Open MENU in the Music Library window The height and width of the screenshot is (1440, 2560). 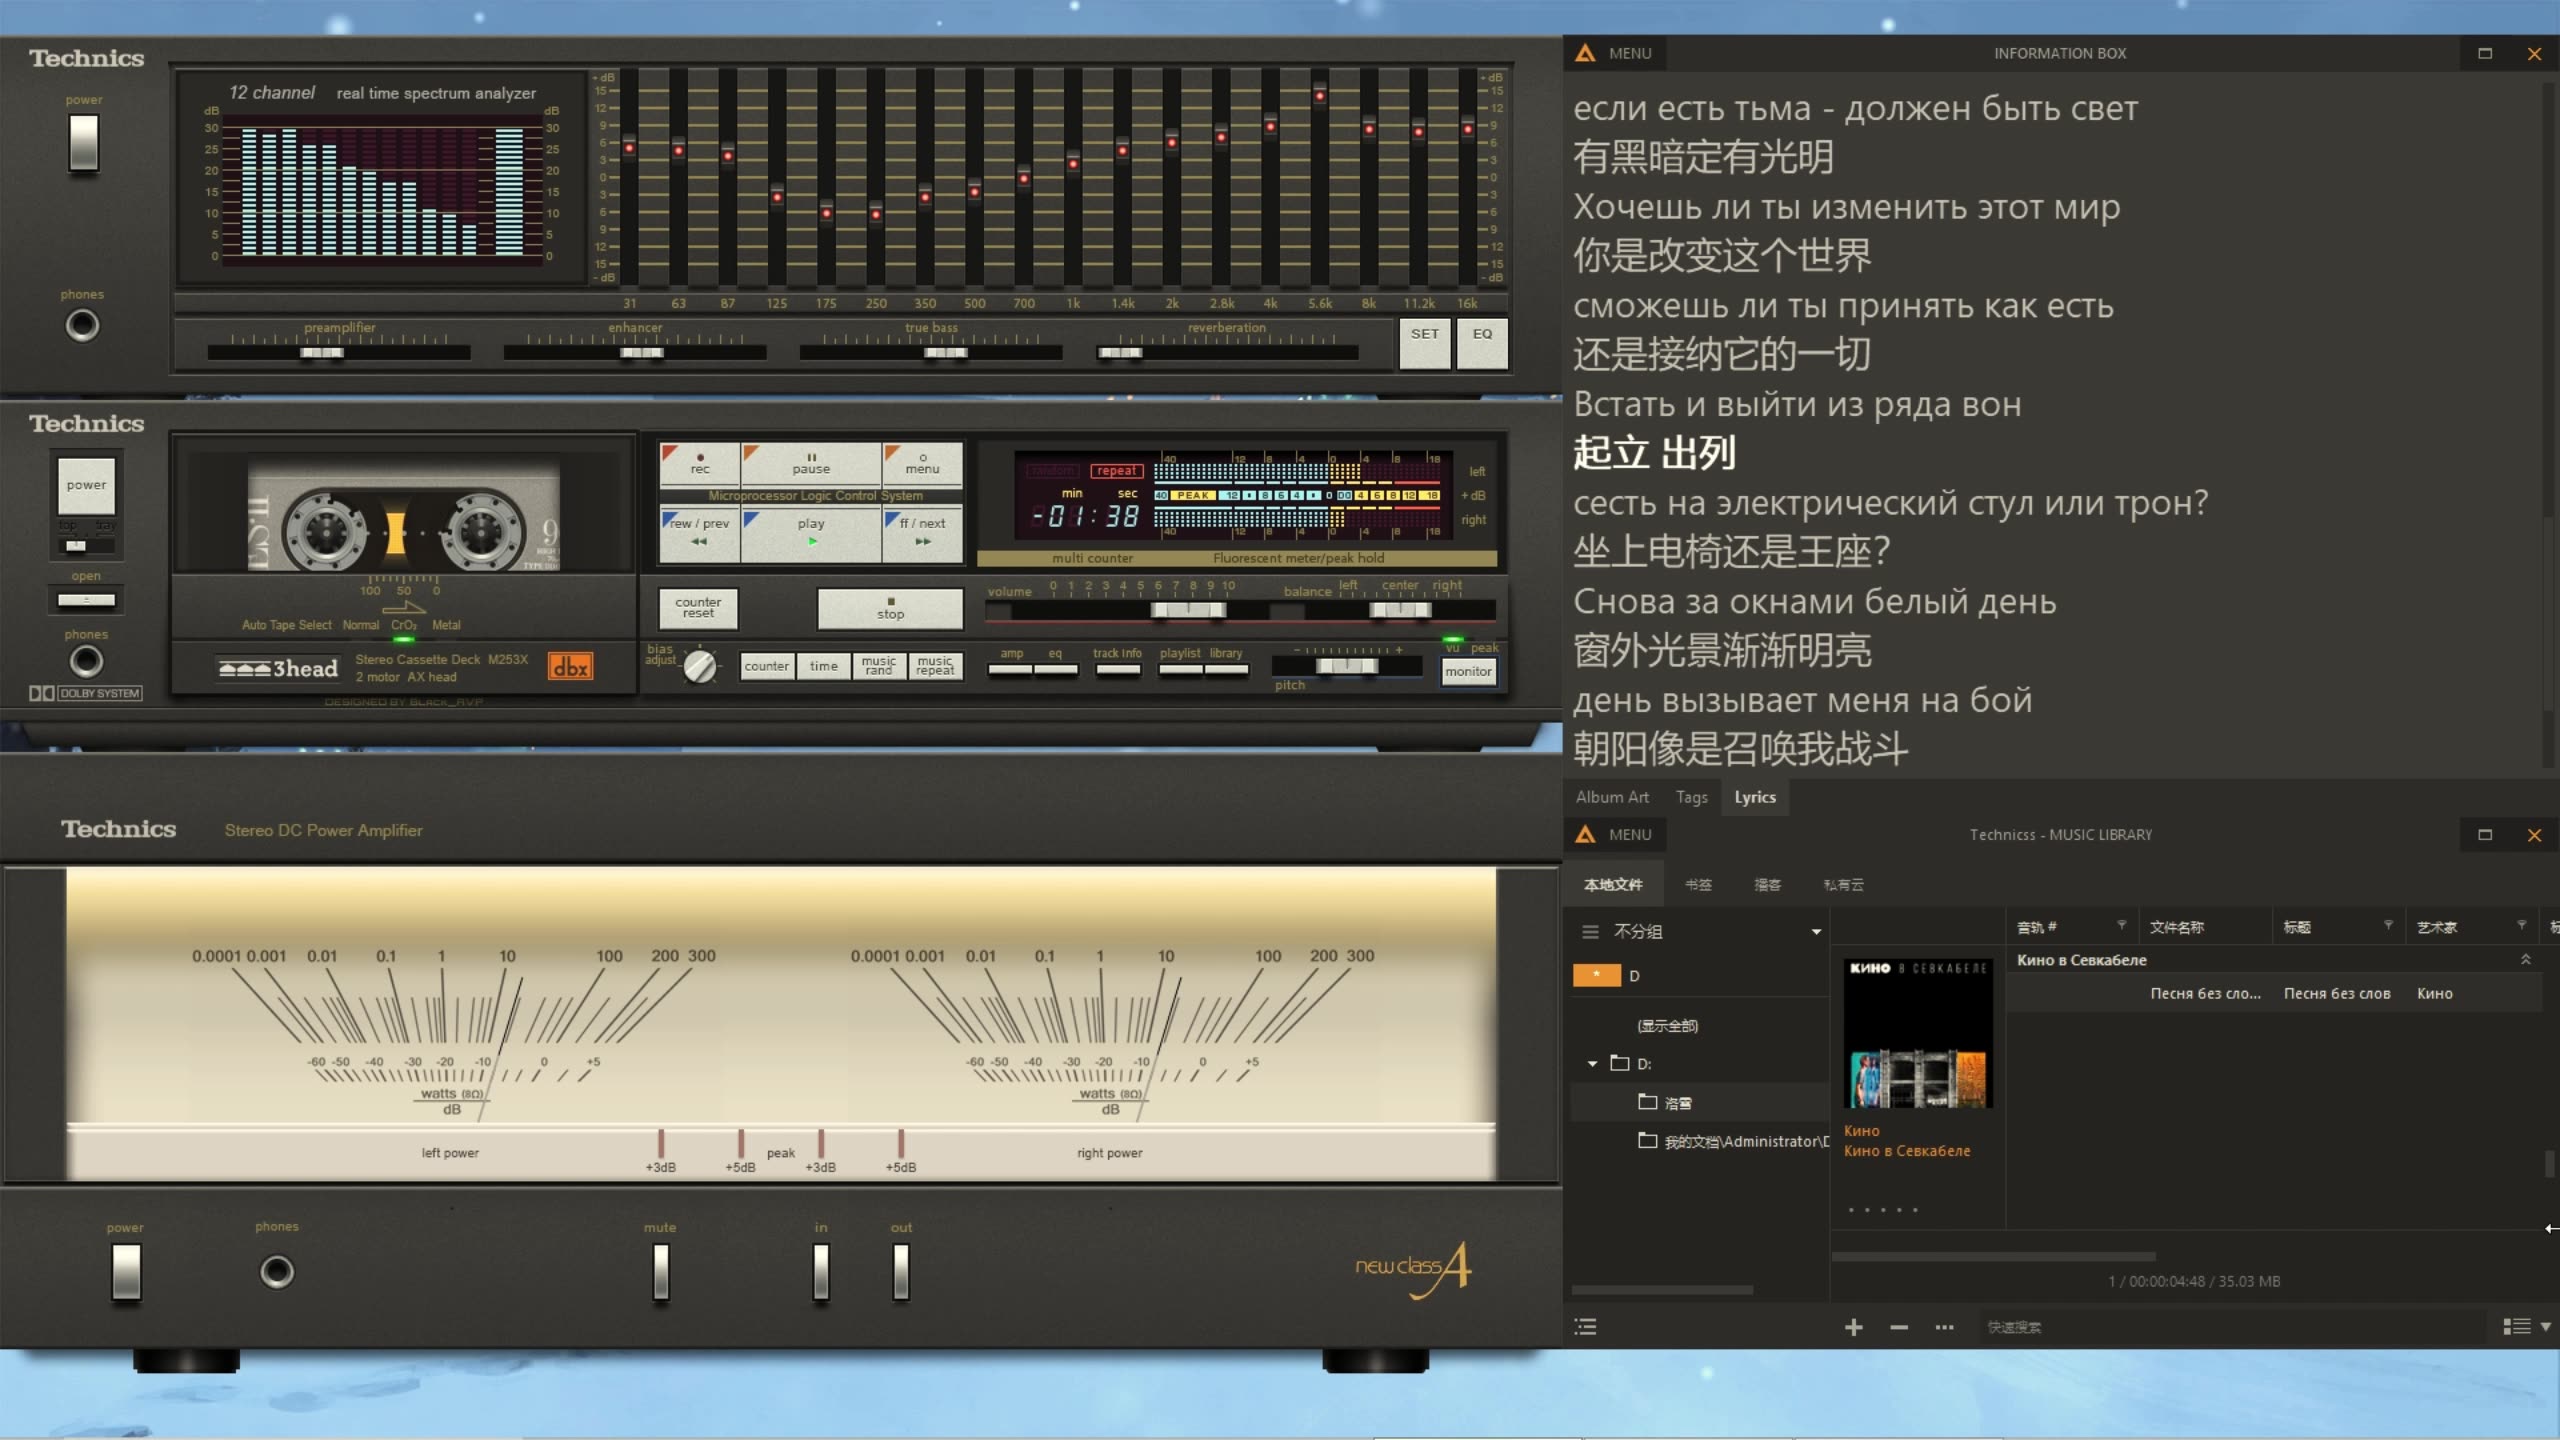click(x=1614, y=835)
